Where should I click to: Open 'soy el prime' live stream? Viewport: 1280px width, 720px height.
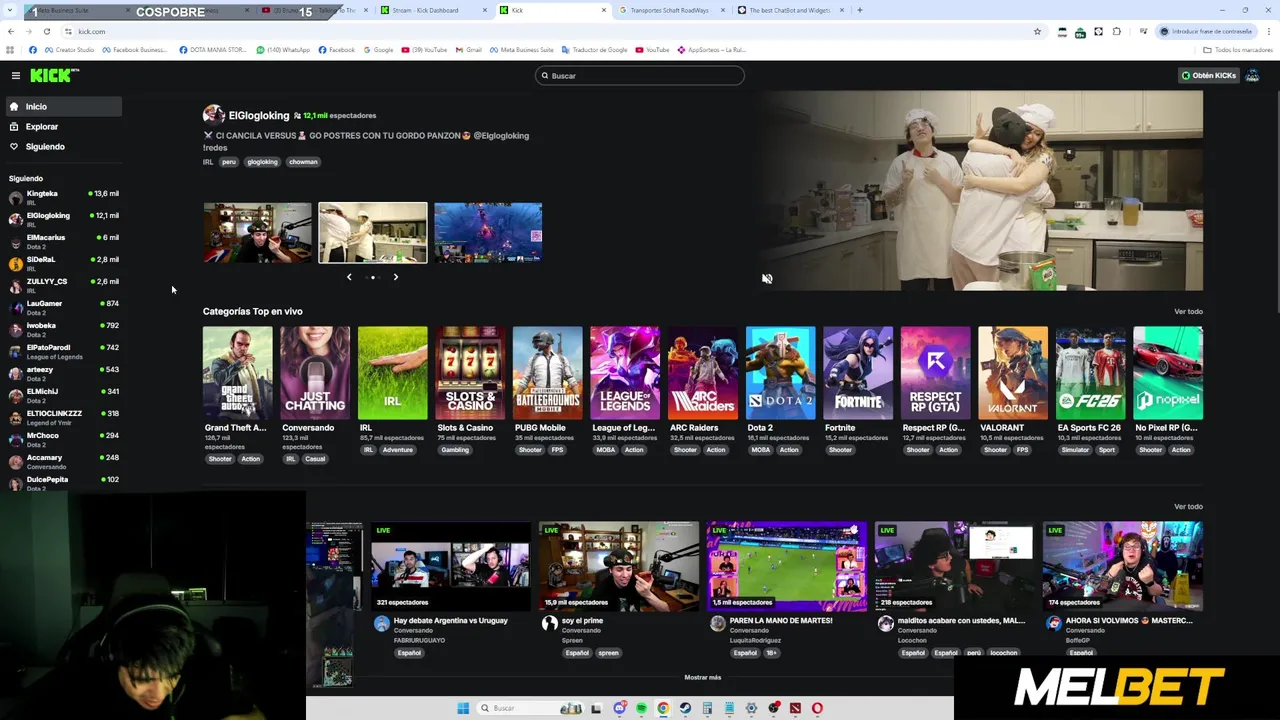[618, 566]
